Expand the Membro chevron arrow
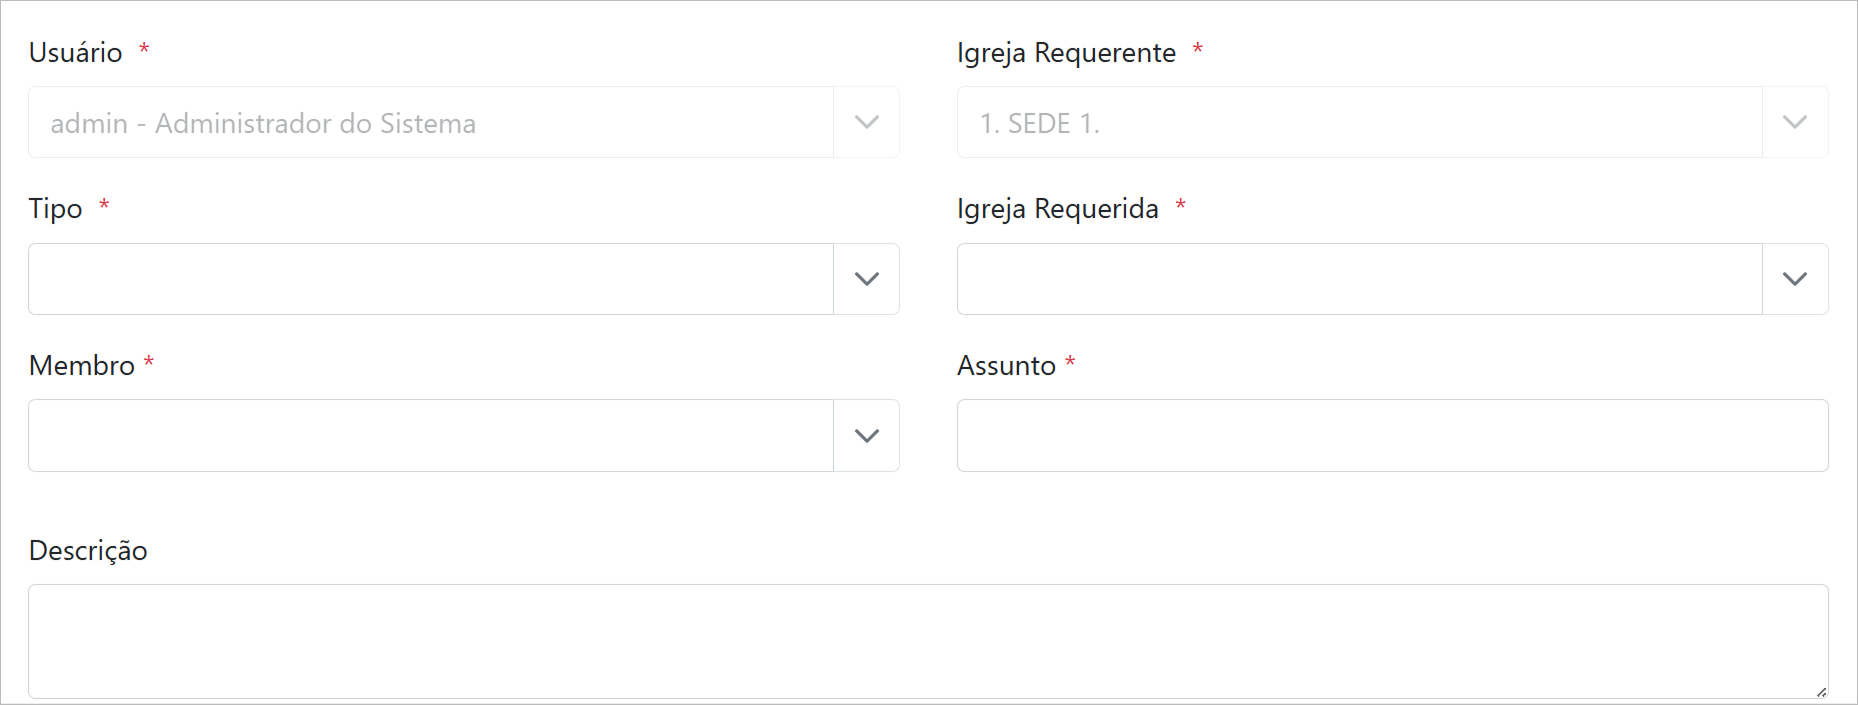Viewport: 1858px width, 705px height. pos(866,436)
